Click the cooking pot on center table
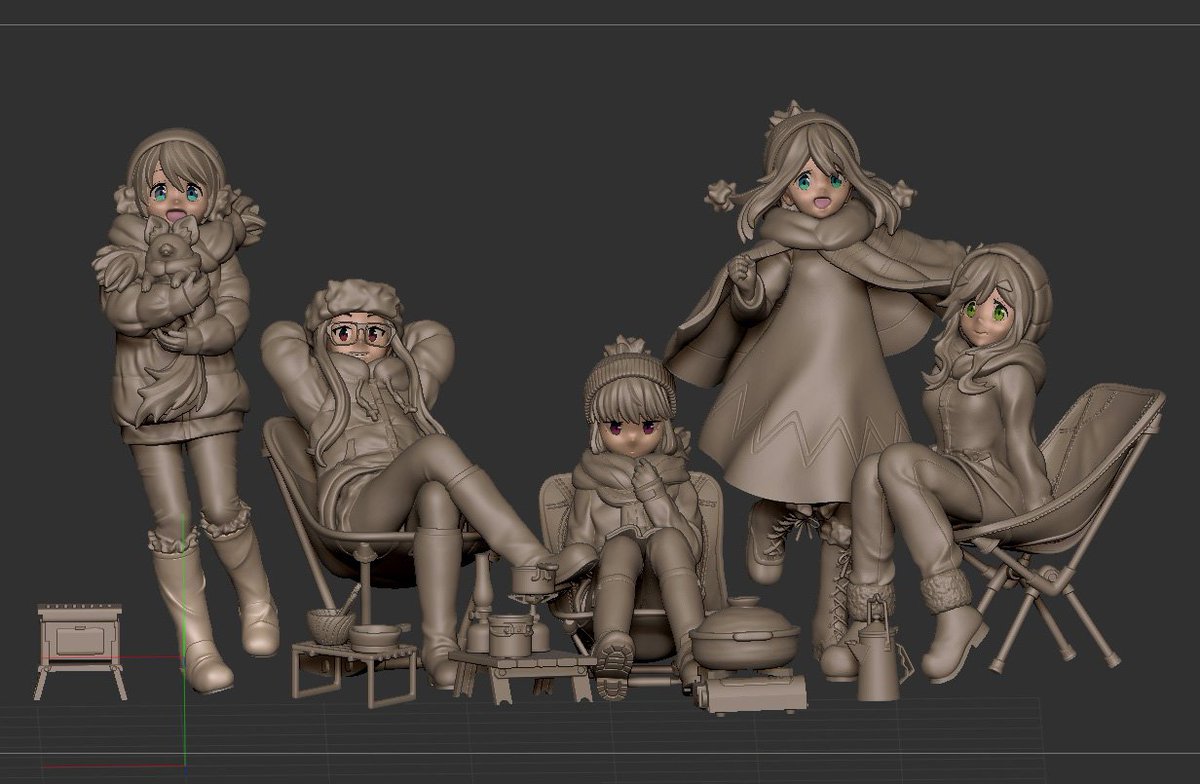The image size is (1200, 784). (x=512, y=635)
